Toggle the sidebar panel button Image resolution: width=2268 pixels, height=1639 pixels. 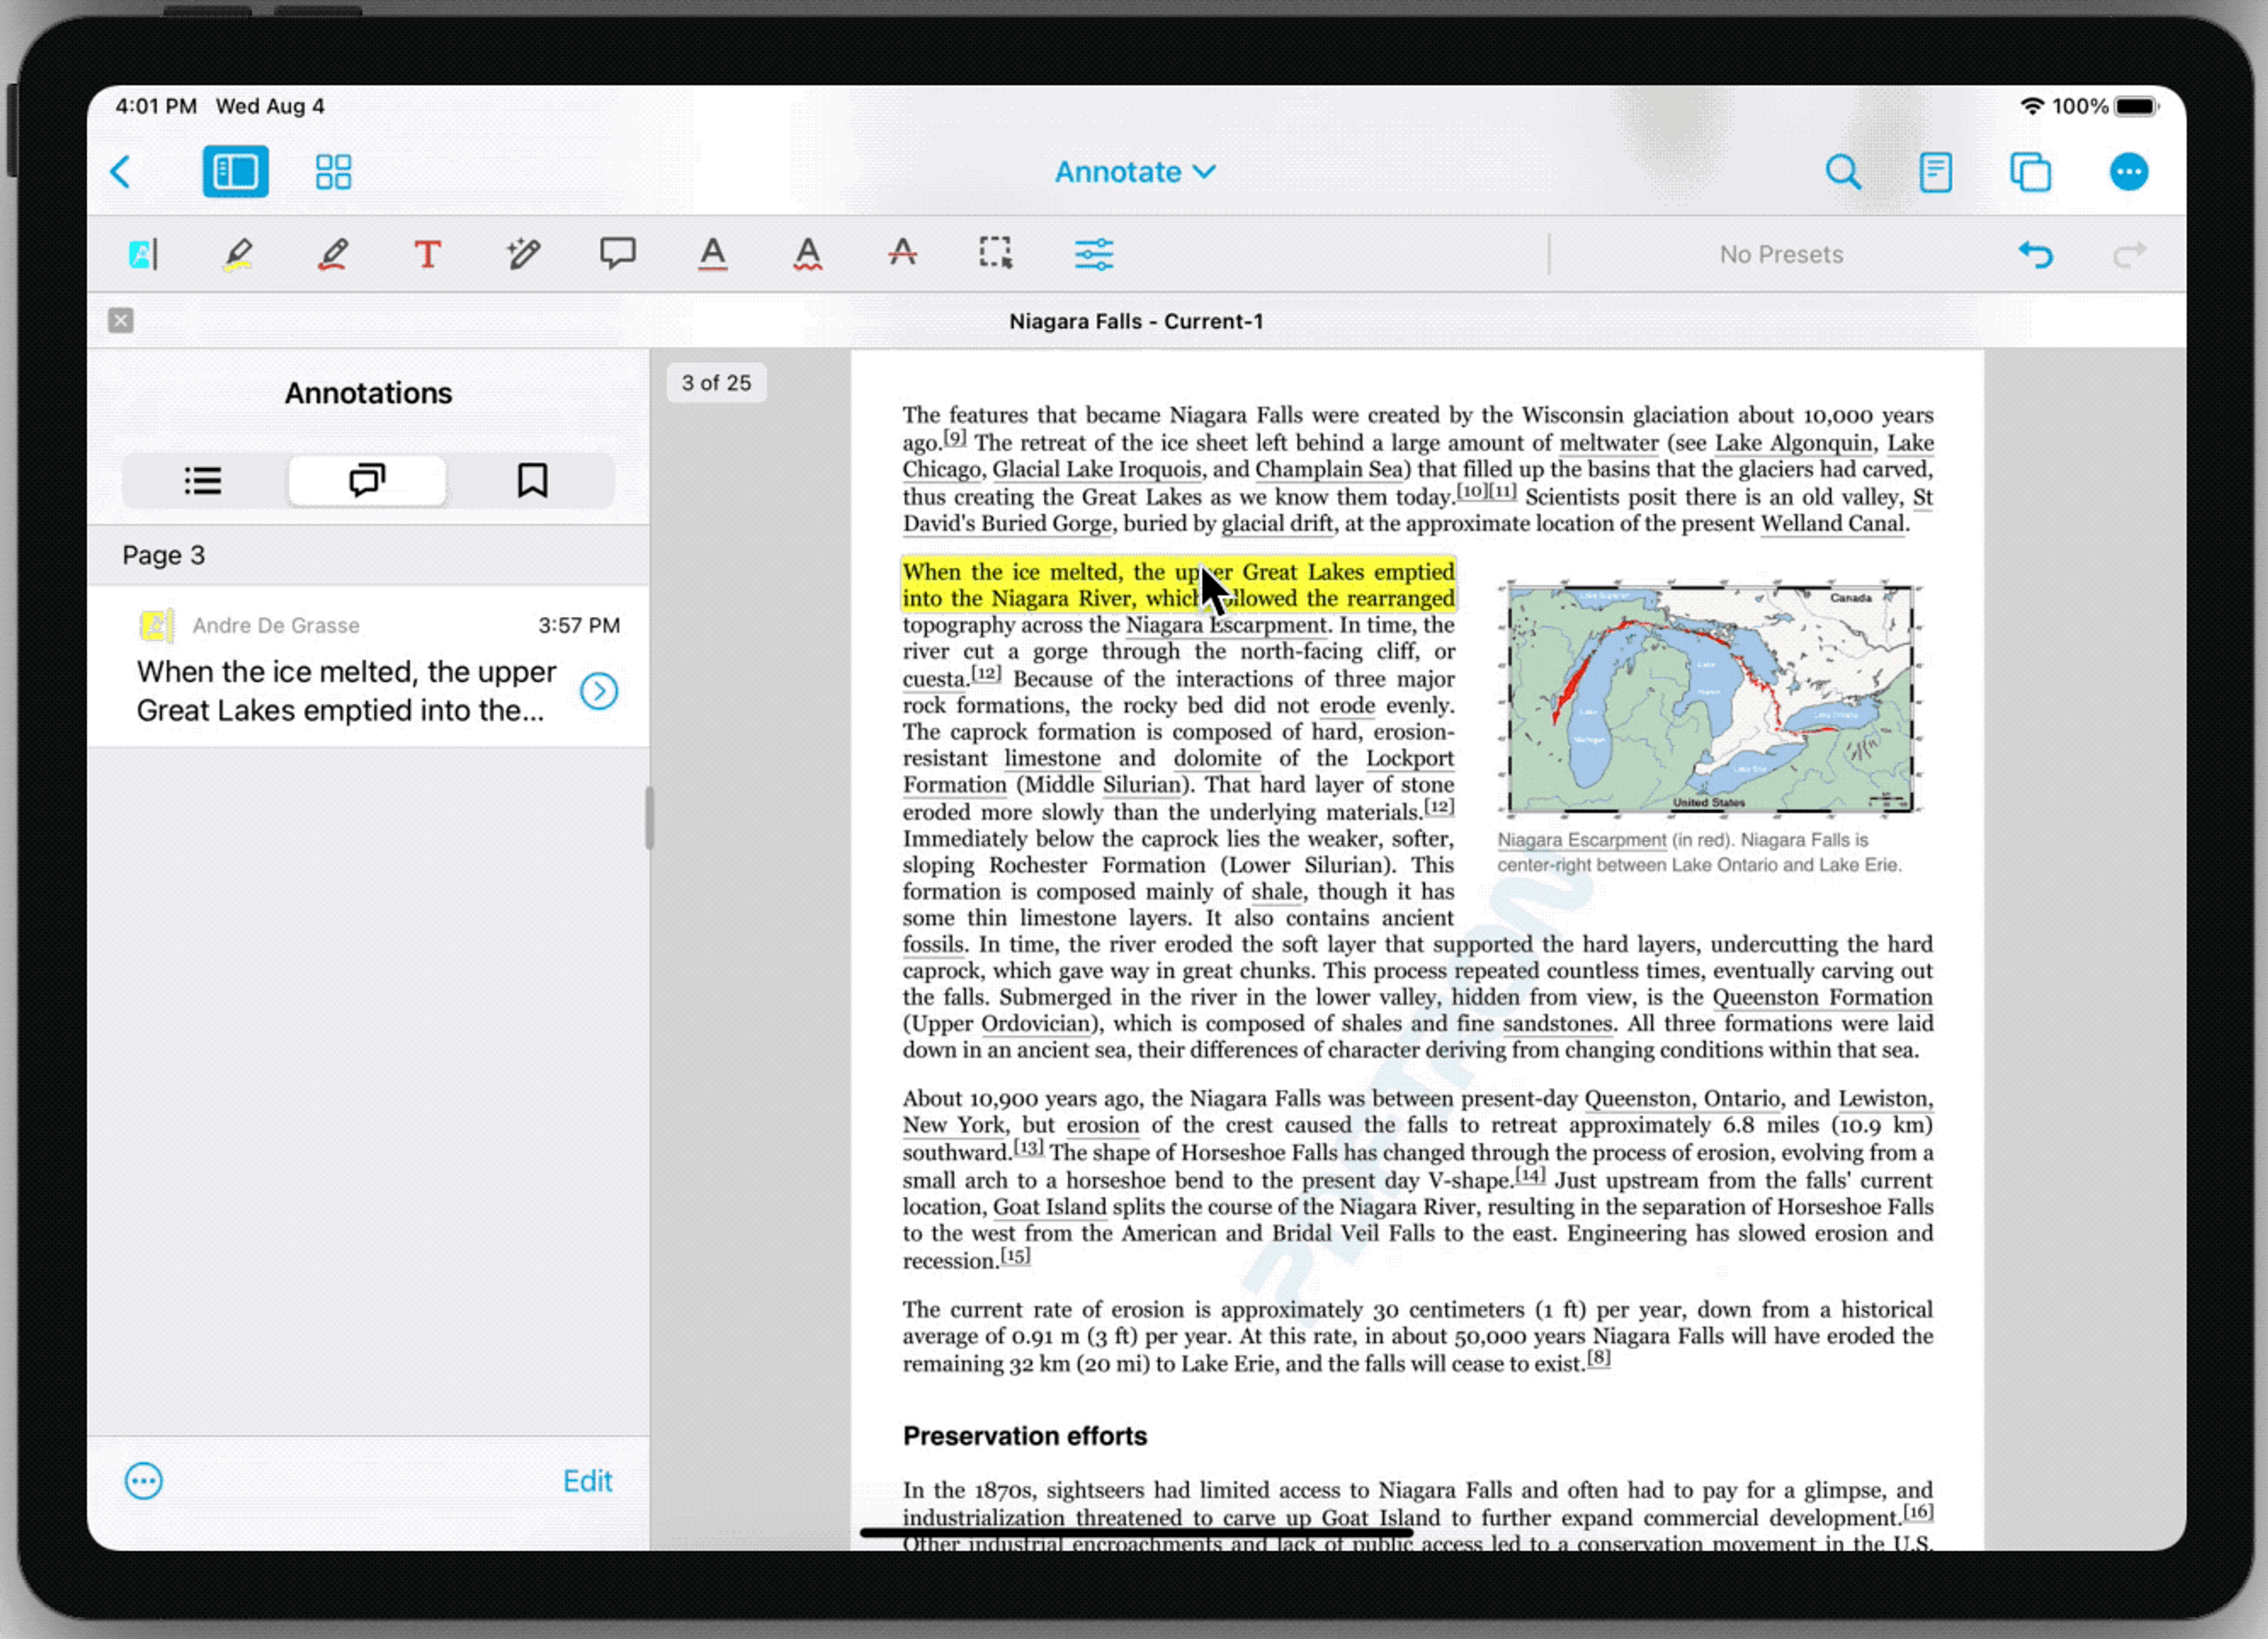pyautogui.click(x=235, y=172)
